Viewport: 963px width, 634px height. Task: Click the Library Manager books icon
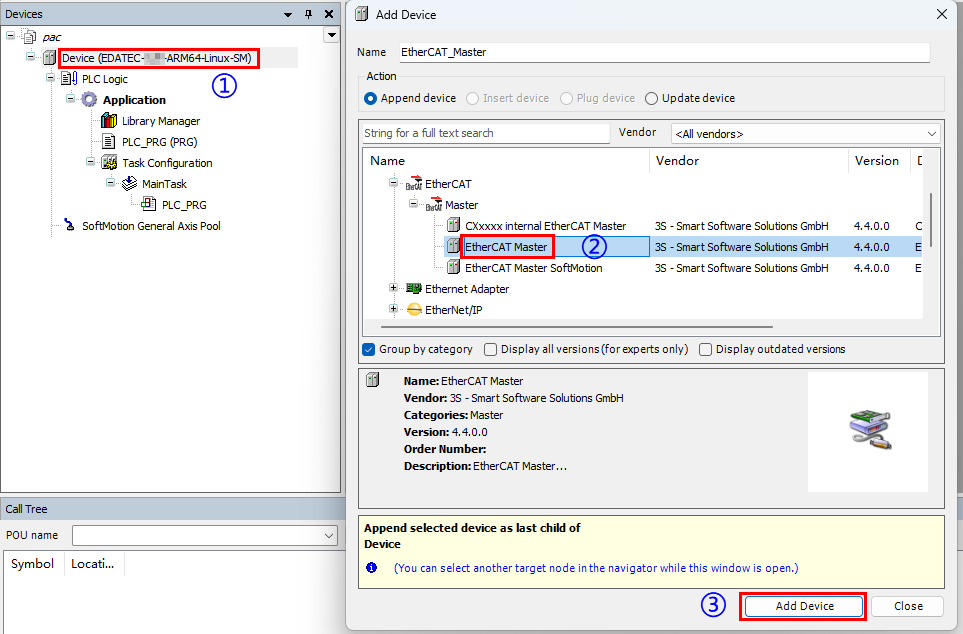(109, 121)
